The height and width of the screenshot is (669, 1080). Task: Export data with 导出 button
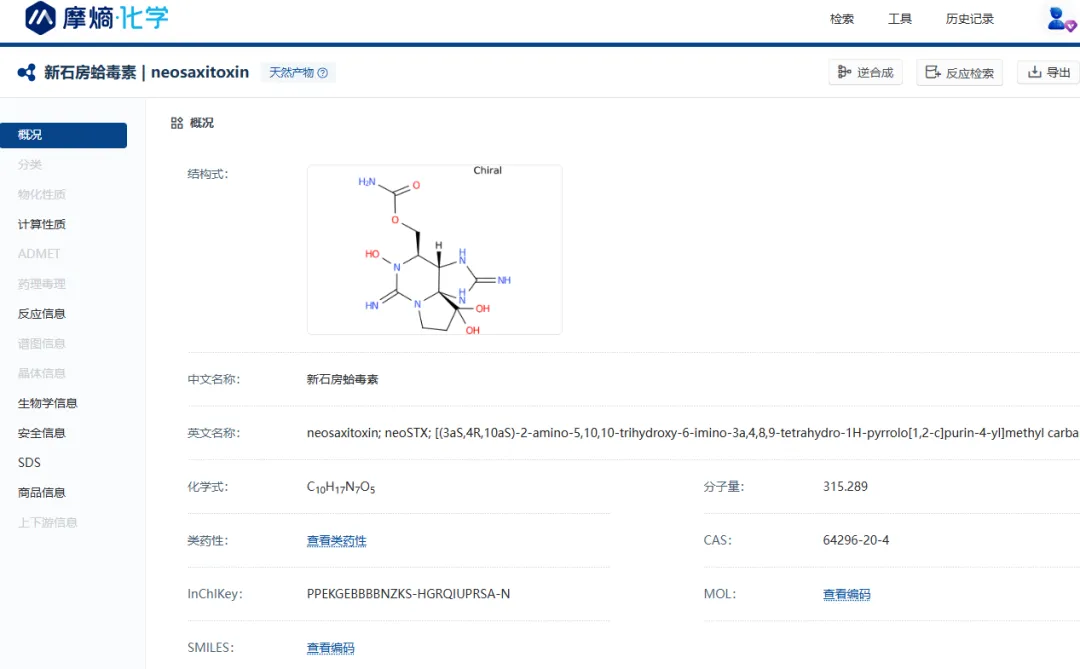click(1049, 72)
